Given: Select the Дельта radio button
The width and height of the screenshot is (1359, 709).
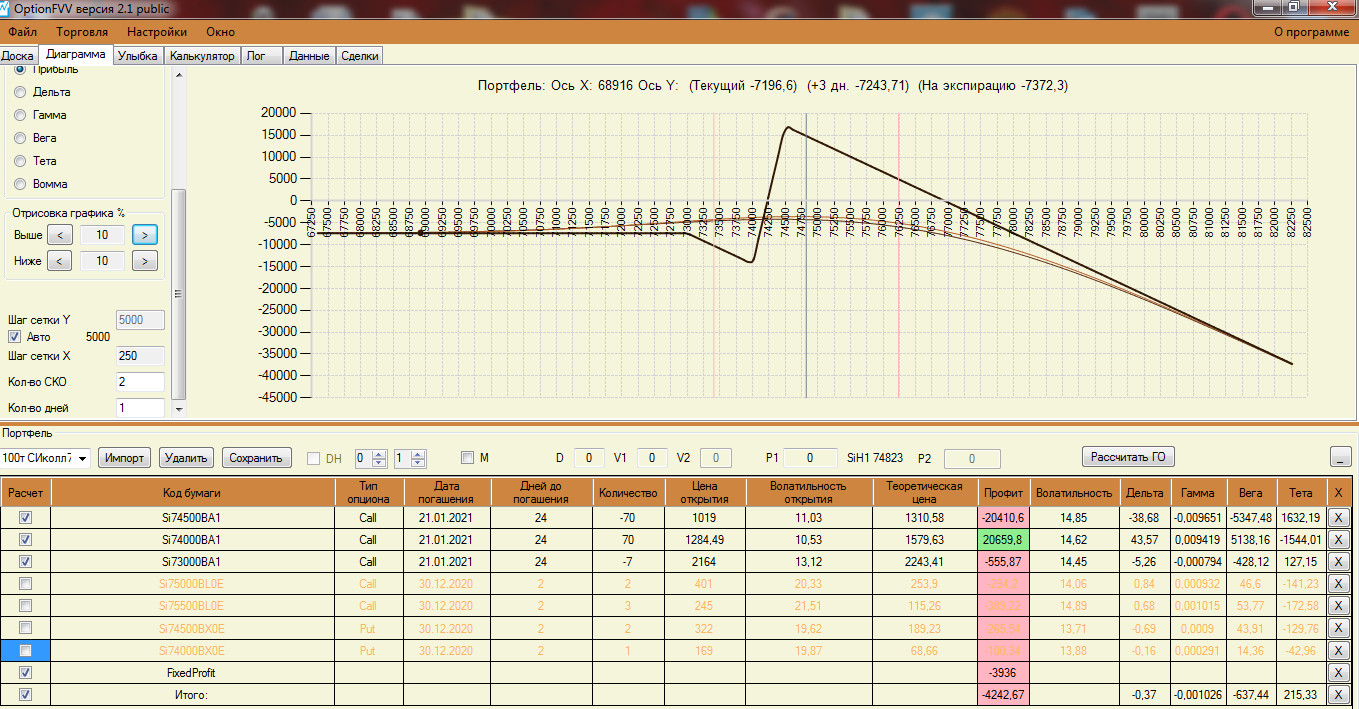Looking at the screenshot, I should tap(20, 92).
